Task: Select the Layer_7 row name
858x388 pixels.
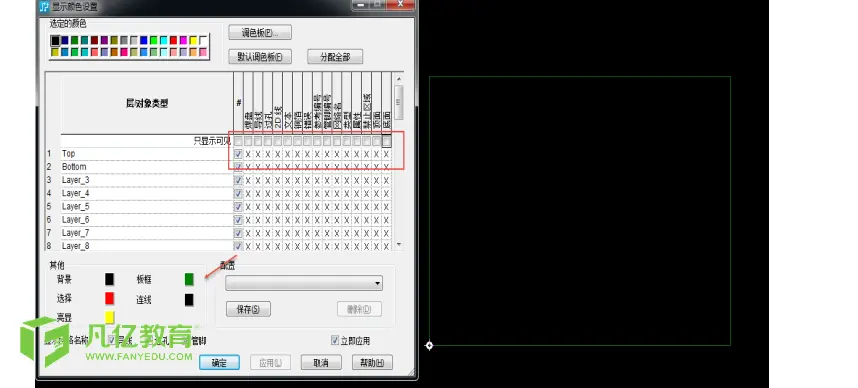Action: pos(76,233)
